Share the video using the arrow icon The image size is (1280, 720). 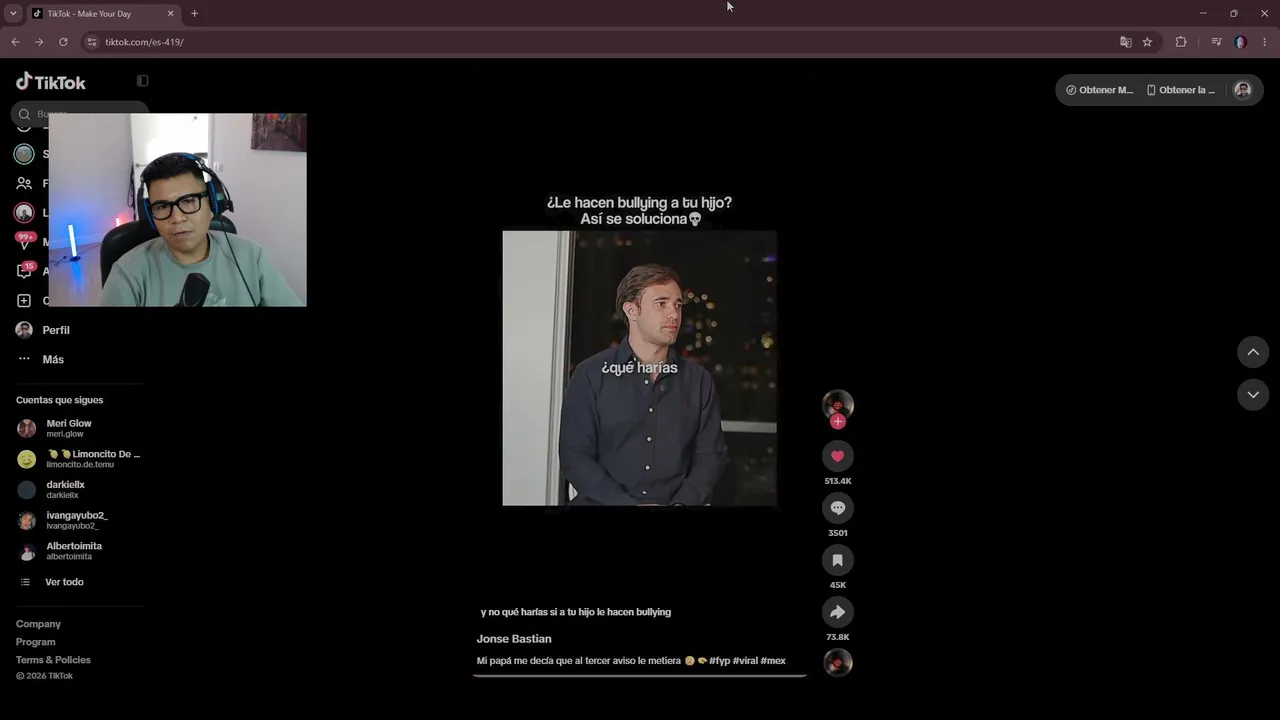point(838,612)
